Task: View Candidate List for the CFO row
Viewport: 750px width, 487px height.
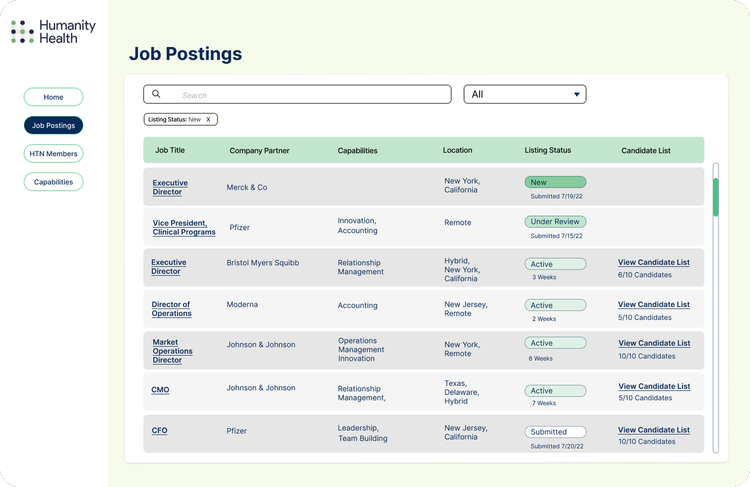Action: click(x=654, y=430)
